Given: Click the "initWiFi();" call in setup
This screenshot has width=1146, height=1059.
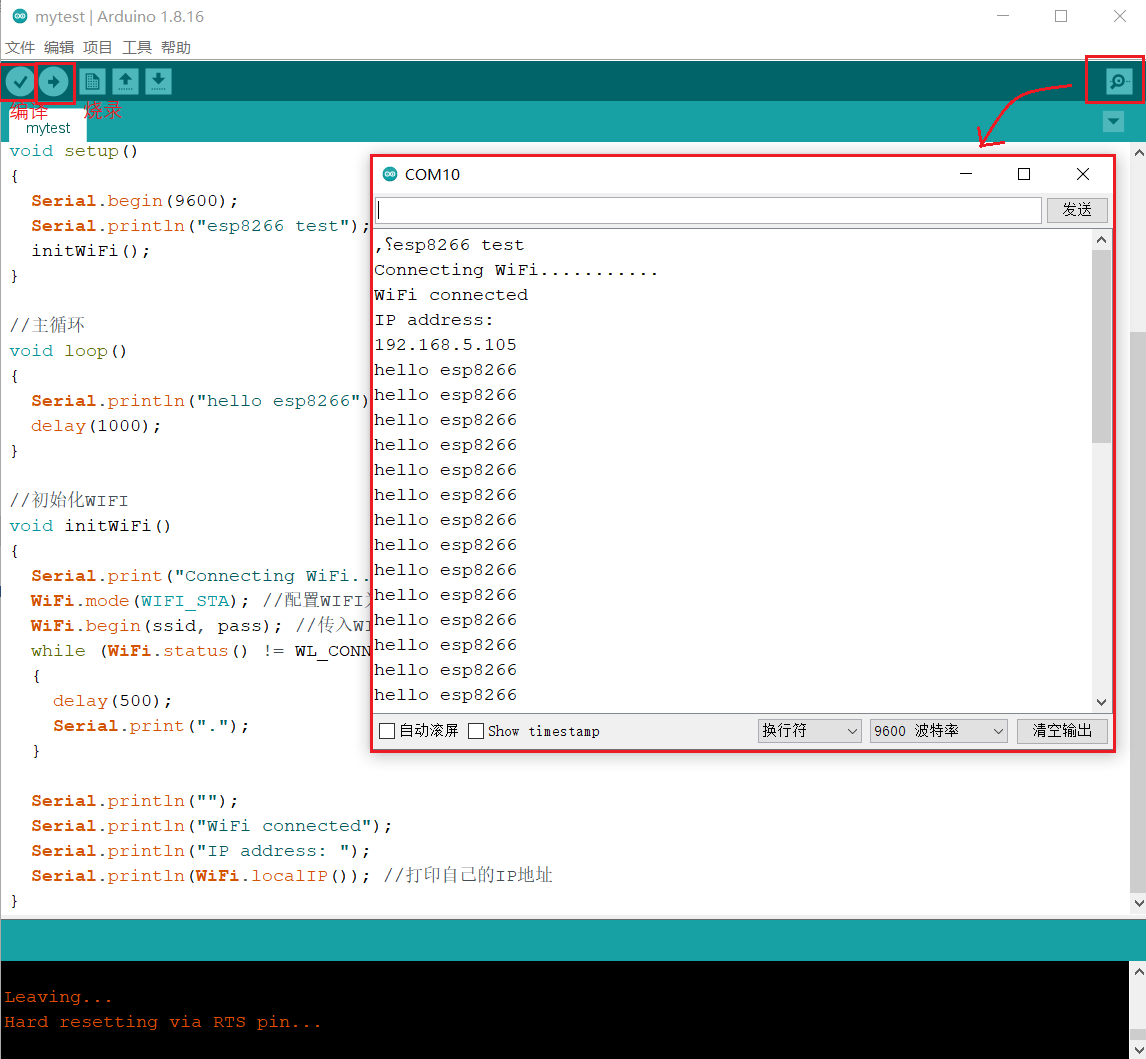Looking at the screenshot, I should 91,251.
